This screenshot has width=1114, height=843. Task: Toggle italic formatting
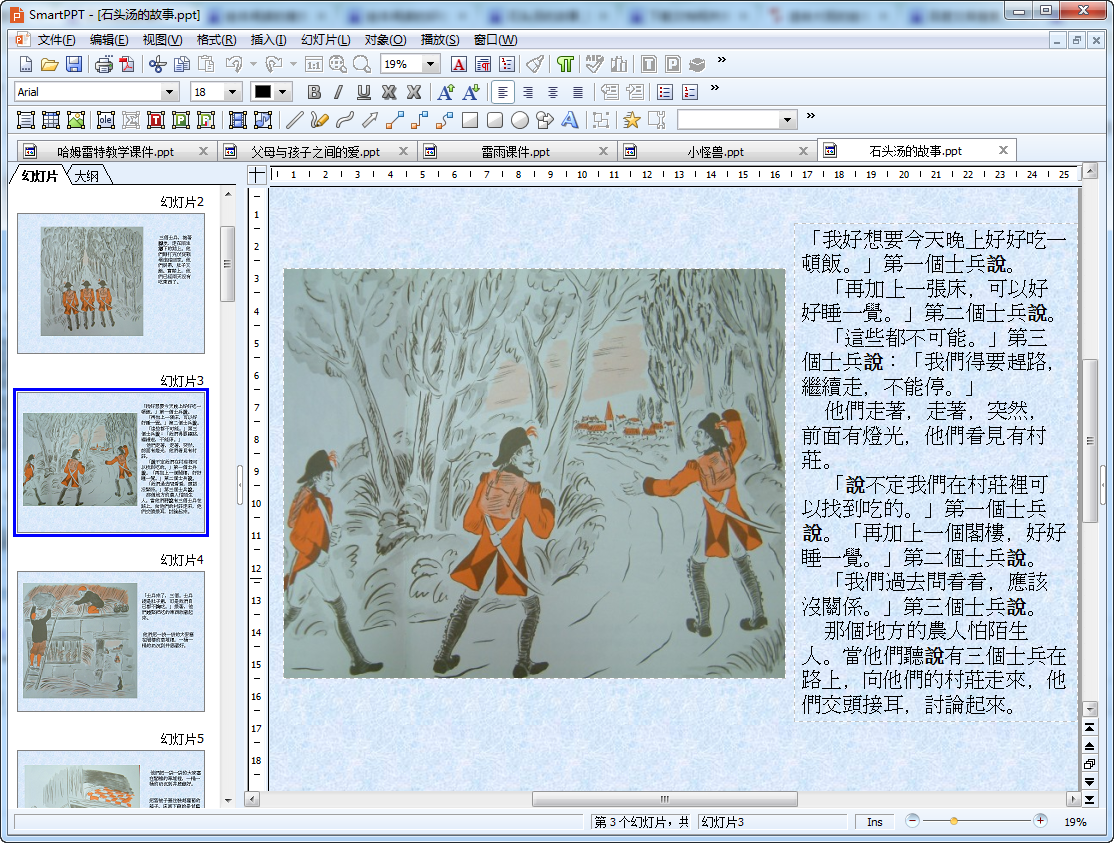tap(339, 92)
